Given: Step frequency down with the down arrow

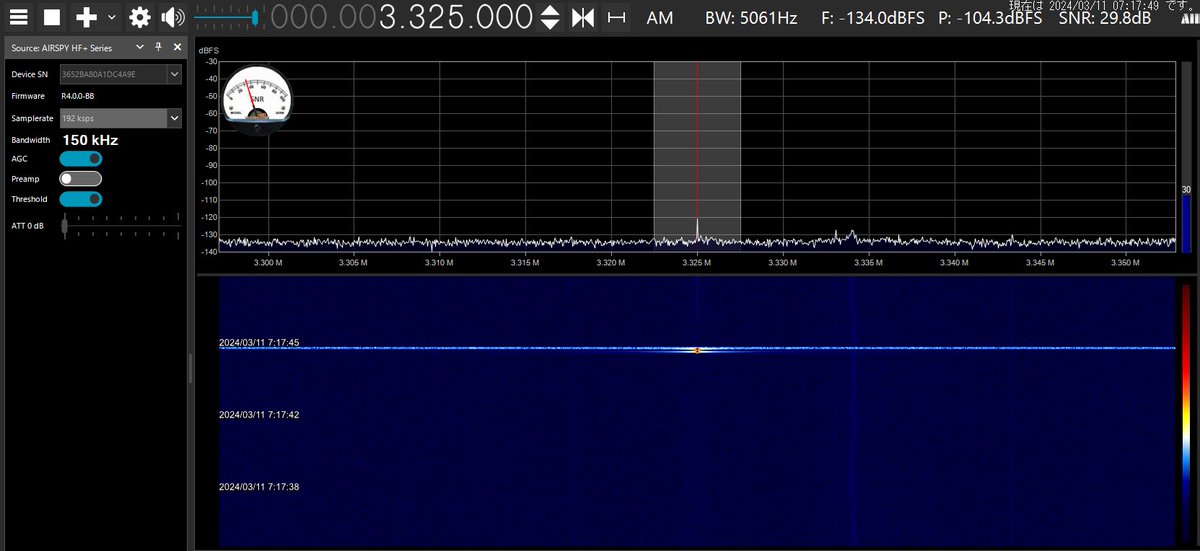Looking at the screenshot, I should click(x=550, y=25).
